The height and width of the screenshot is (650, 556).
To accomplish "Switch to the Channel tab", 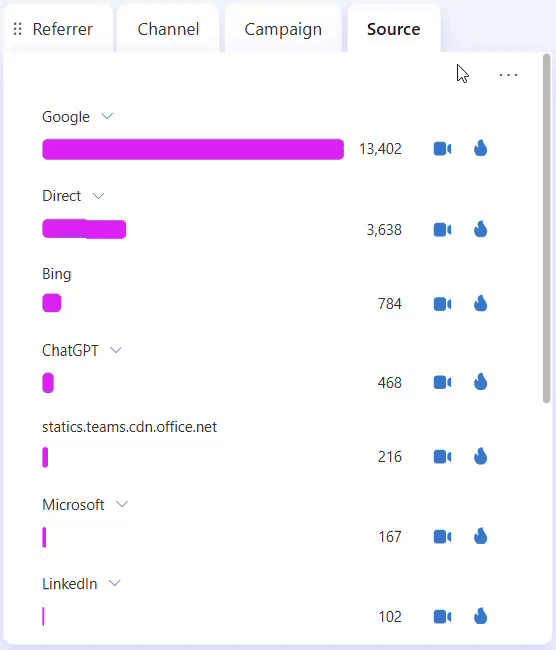I will [168, 29].
